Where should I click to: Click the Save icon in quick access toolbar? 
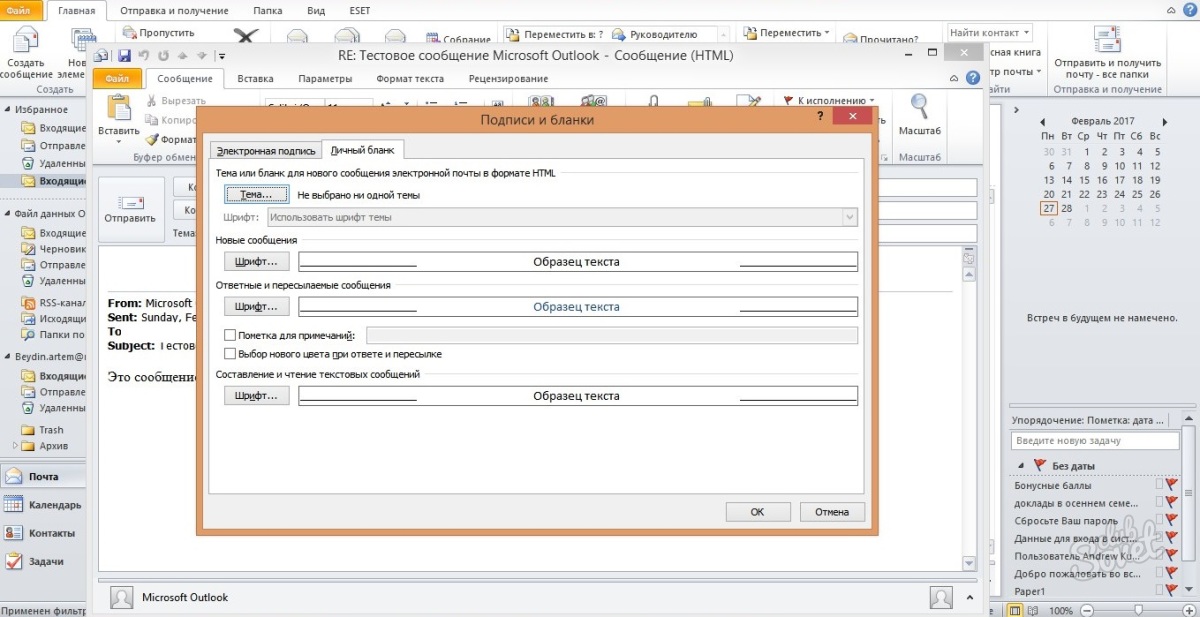125,56
